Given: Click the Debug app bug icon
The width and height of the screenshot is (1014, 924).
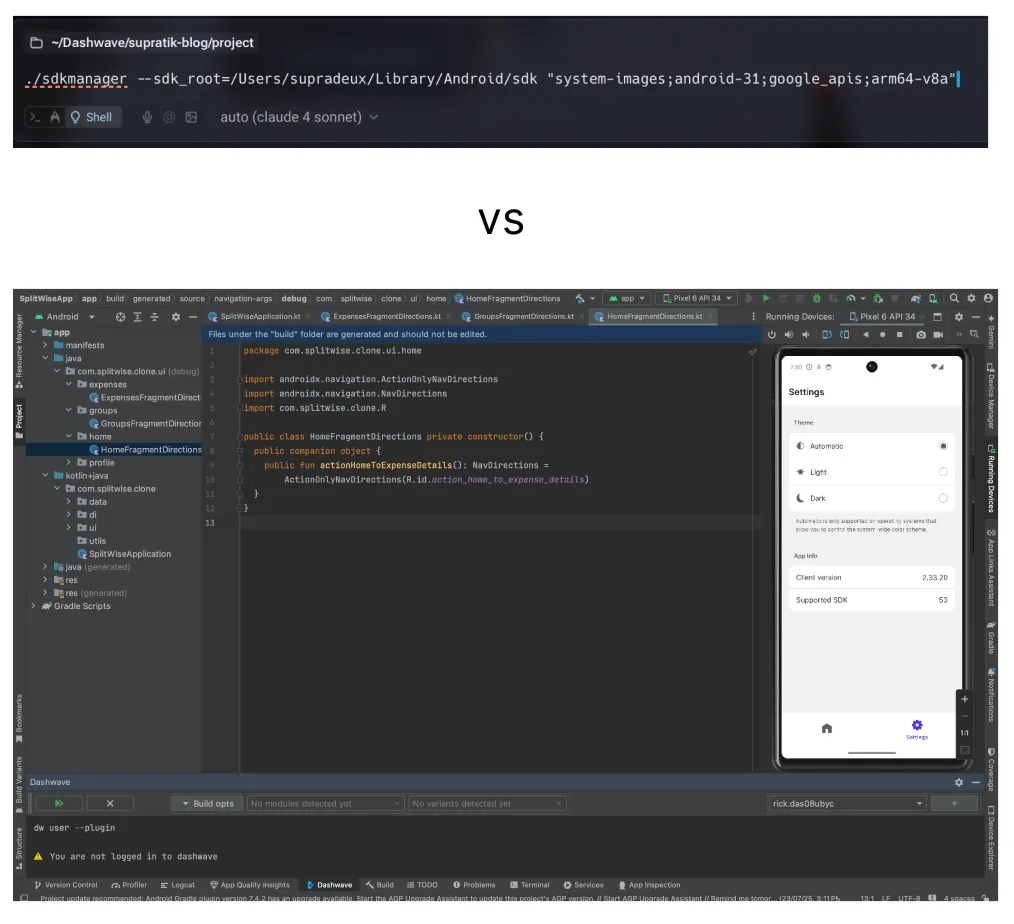Looking at the screenshot, I should point(816,298).
